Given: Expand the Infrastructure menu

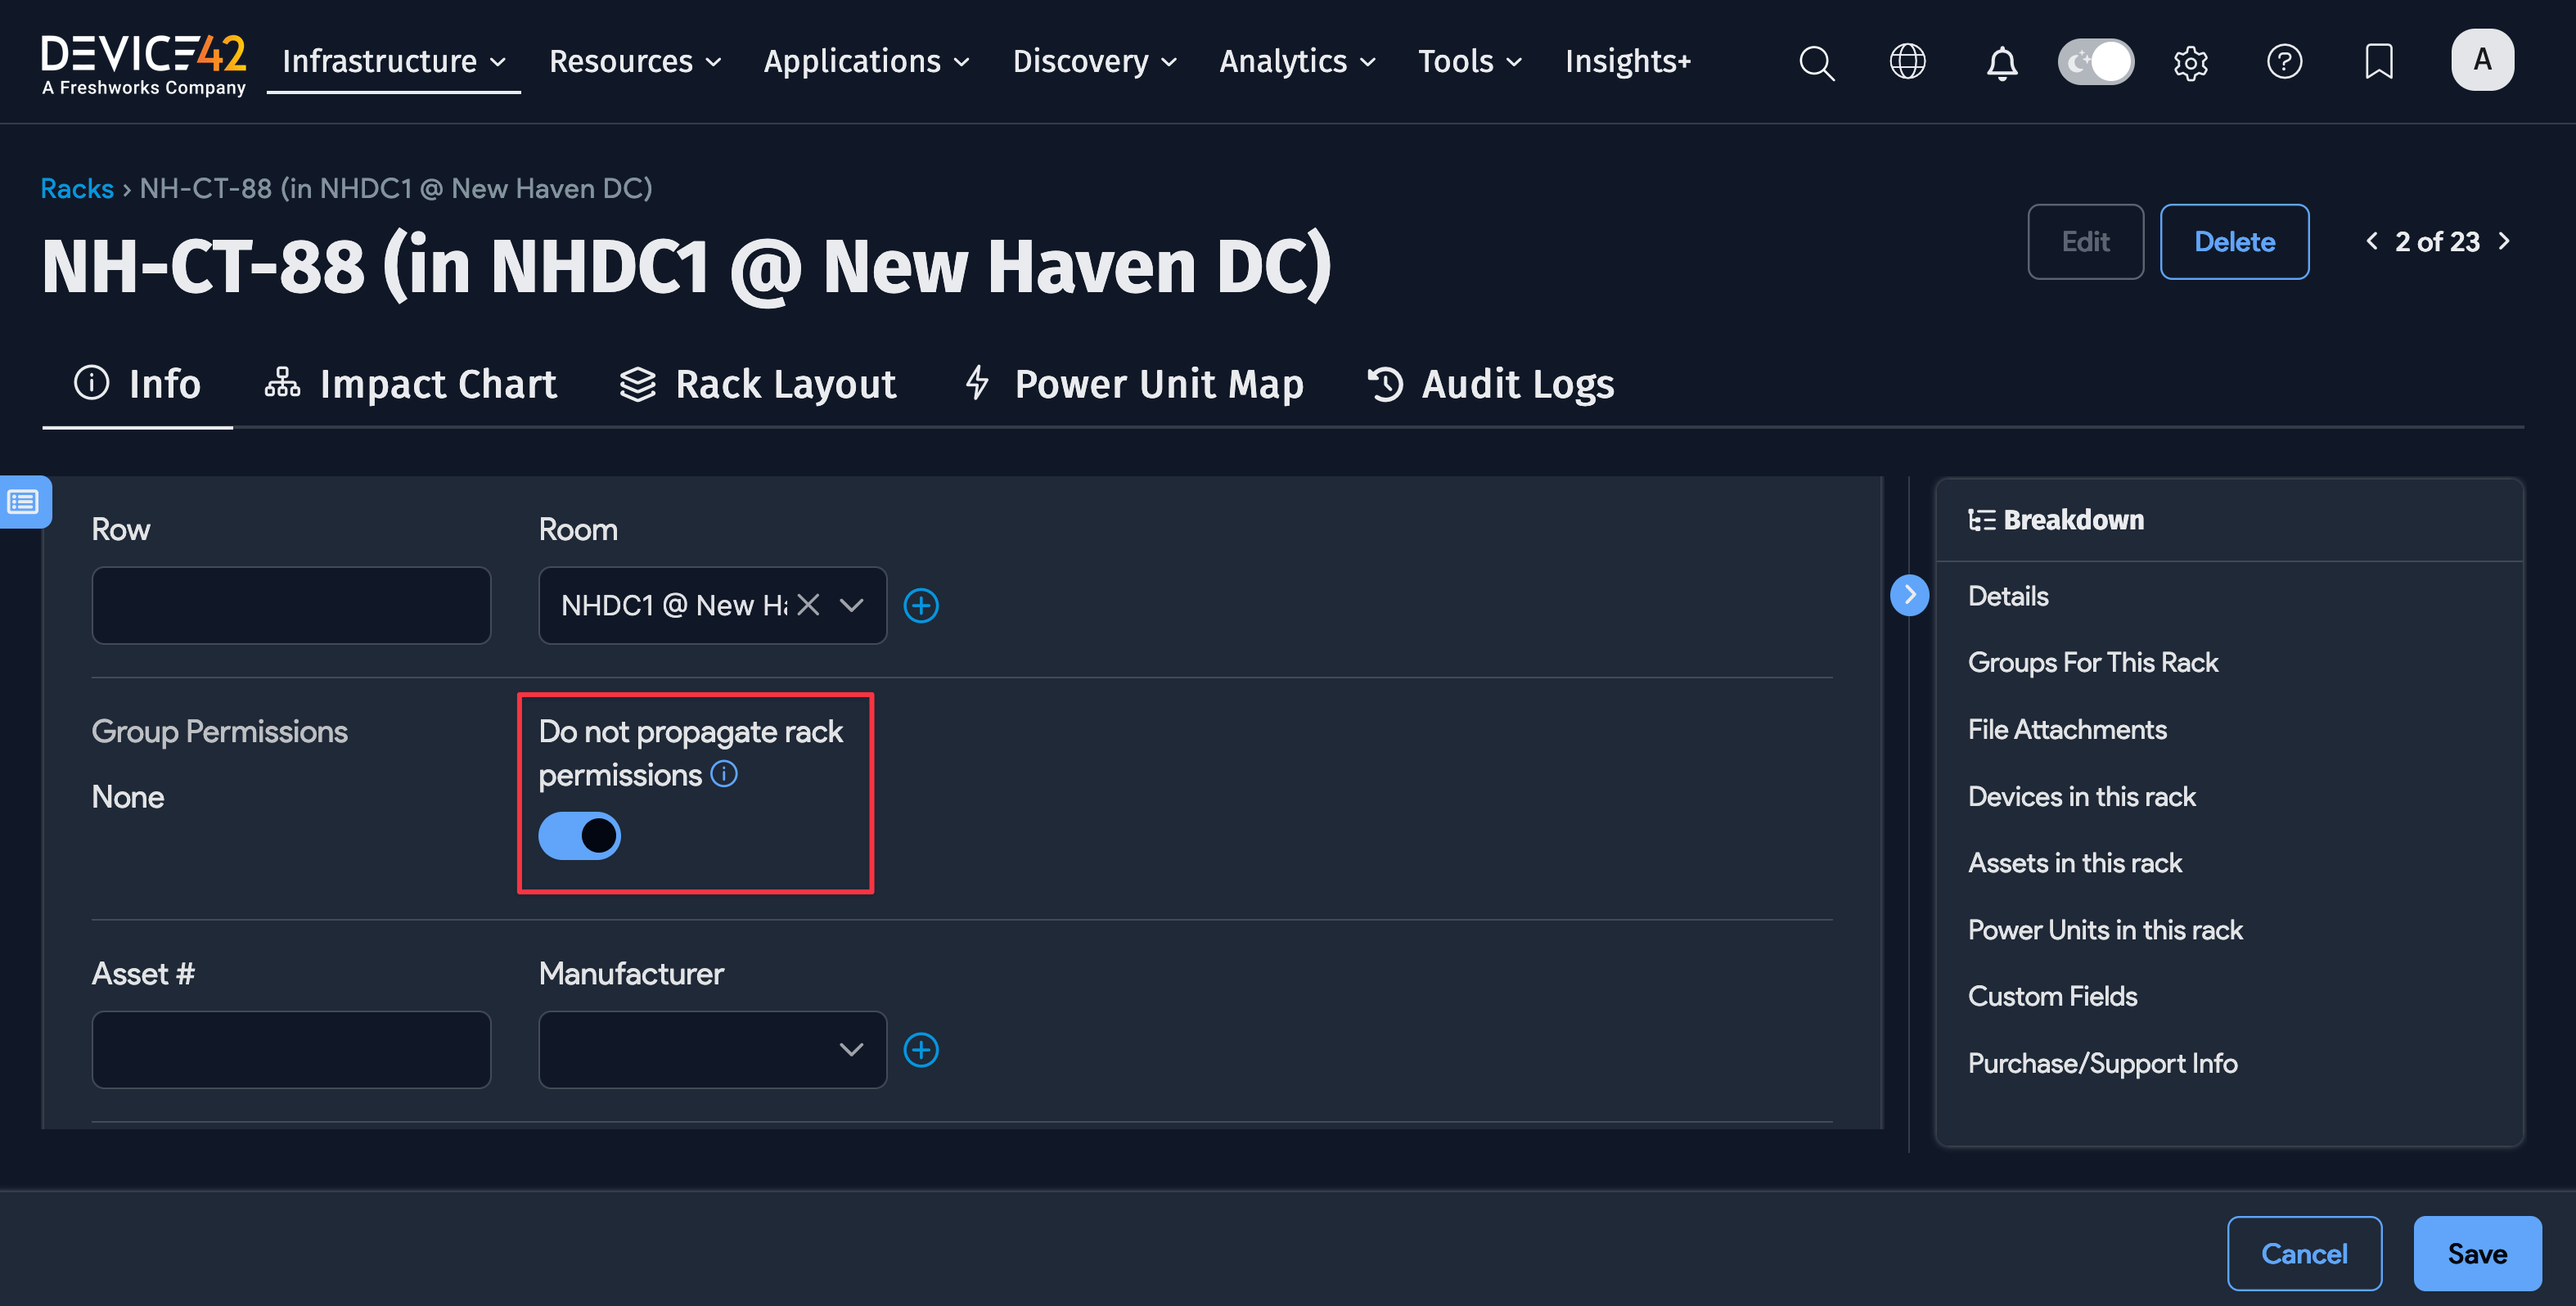Looking at the screenshot, I should pyautogui.click(x=393, y=62).
